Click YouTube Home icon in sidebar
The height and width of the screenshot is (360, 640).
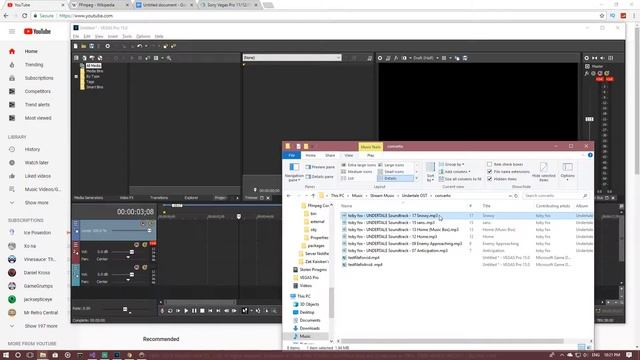point(12,51)
